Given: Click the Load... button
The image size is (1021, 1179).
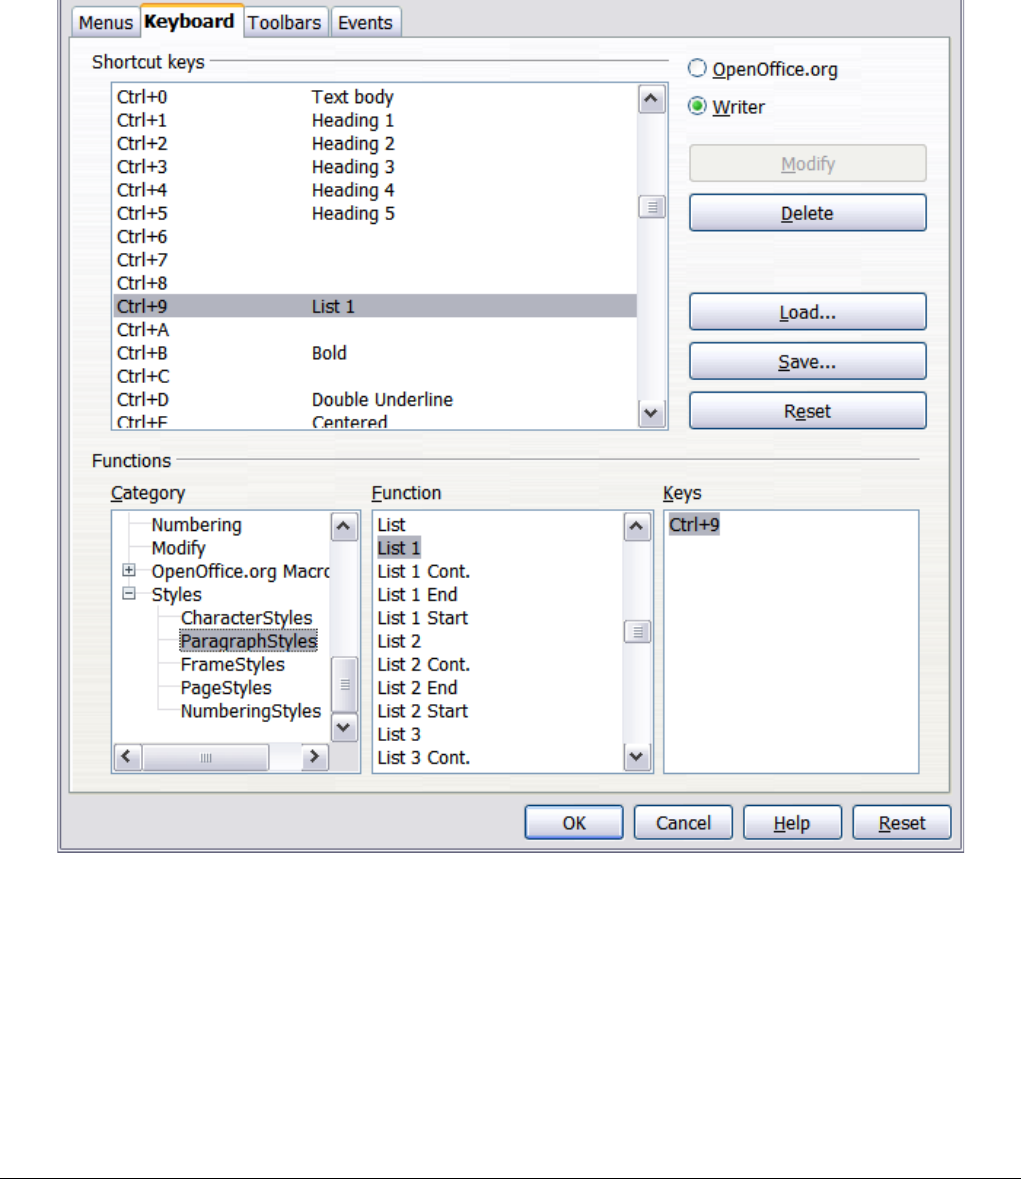Looking at the screenshot, I should coord(807,312).
